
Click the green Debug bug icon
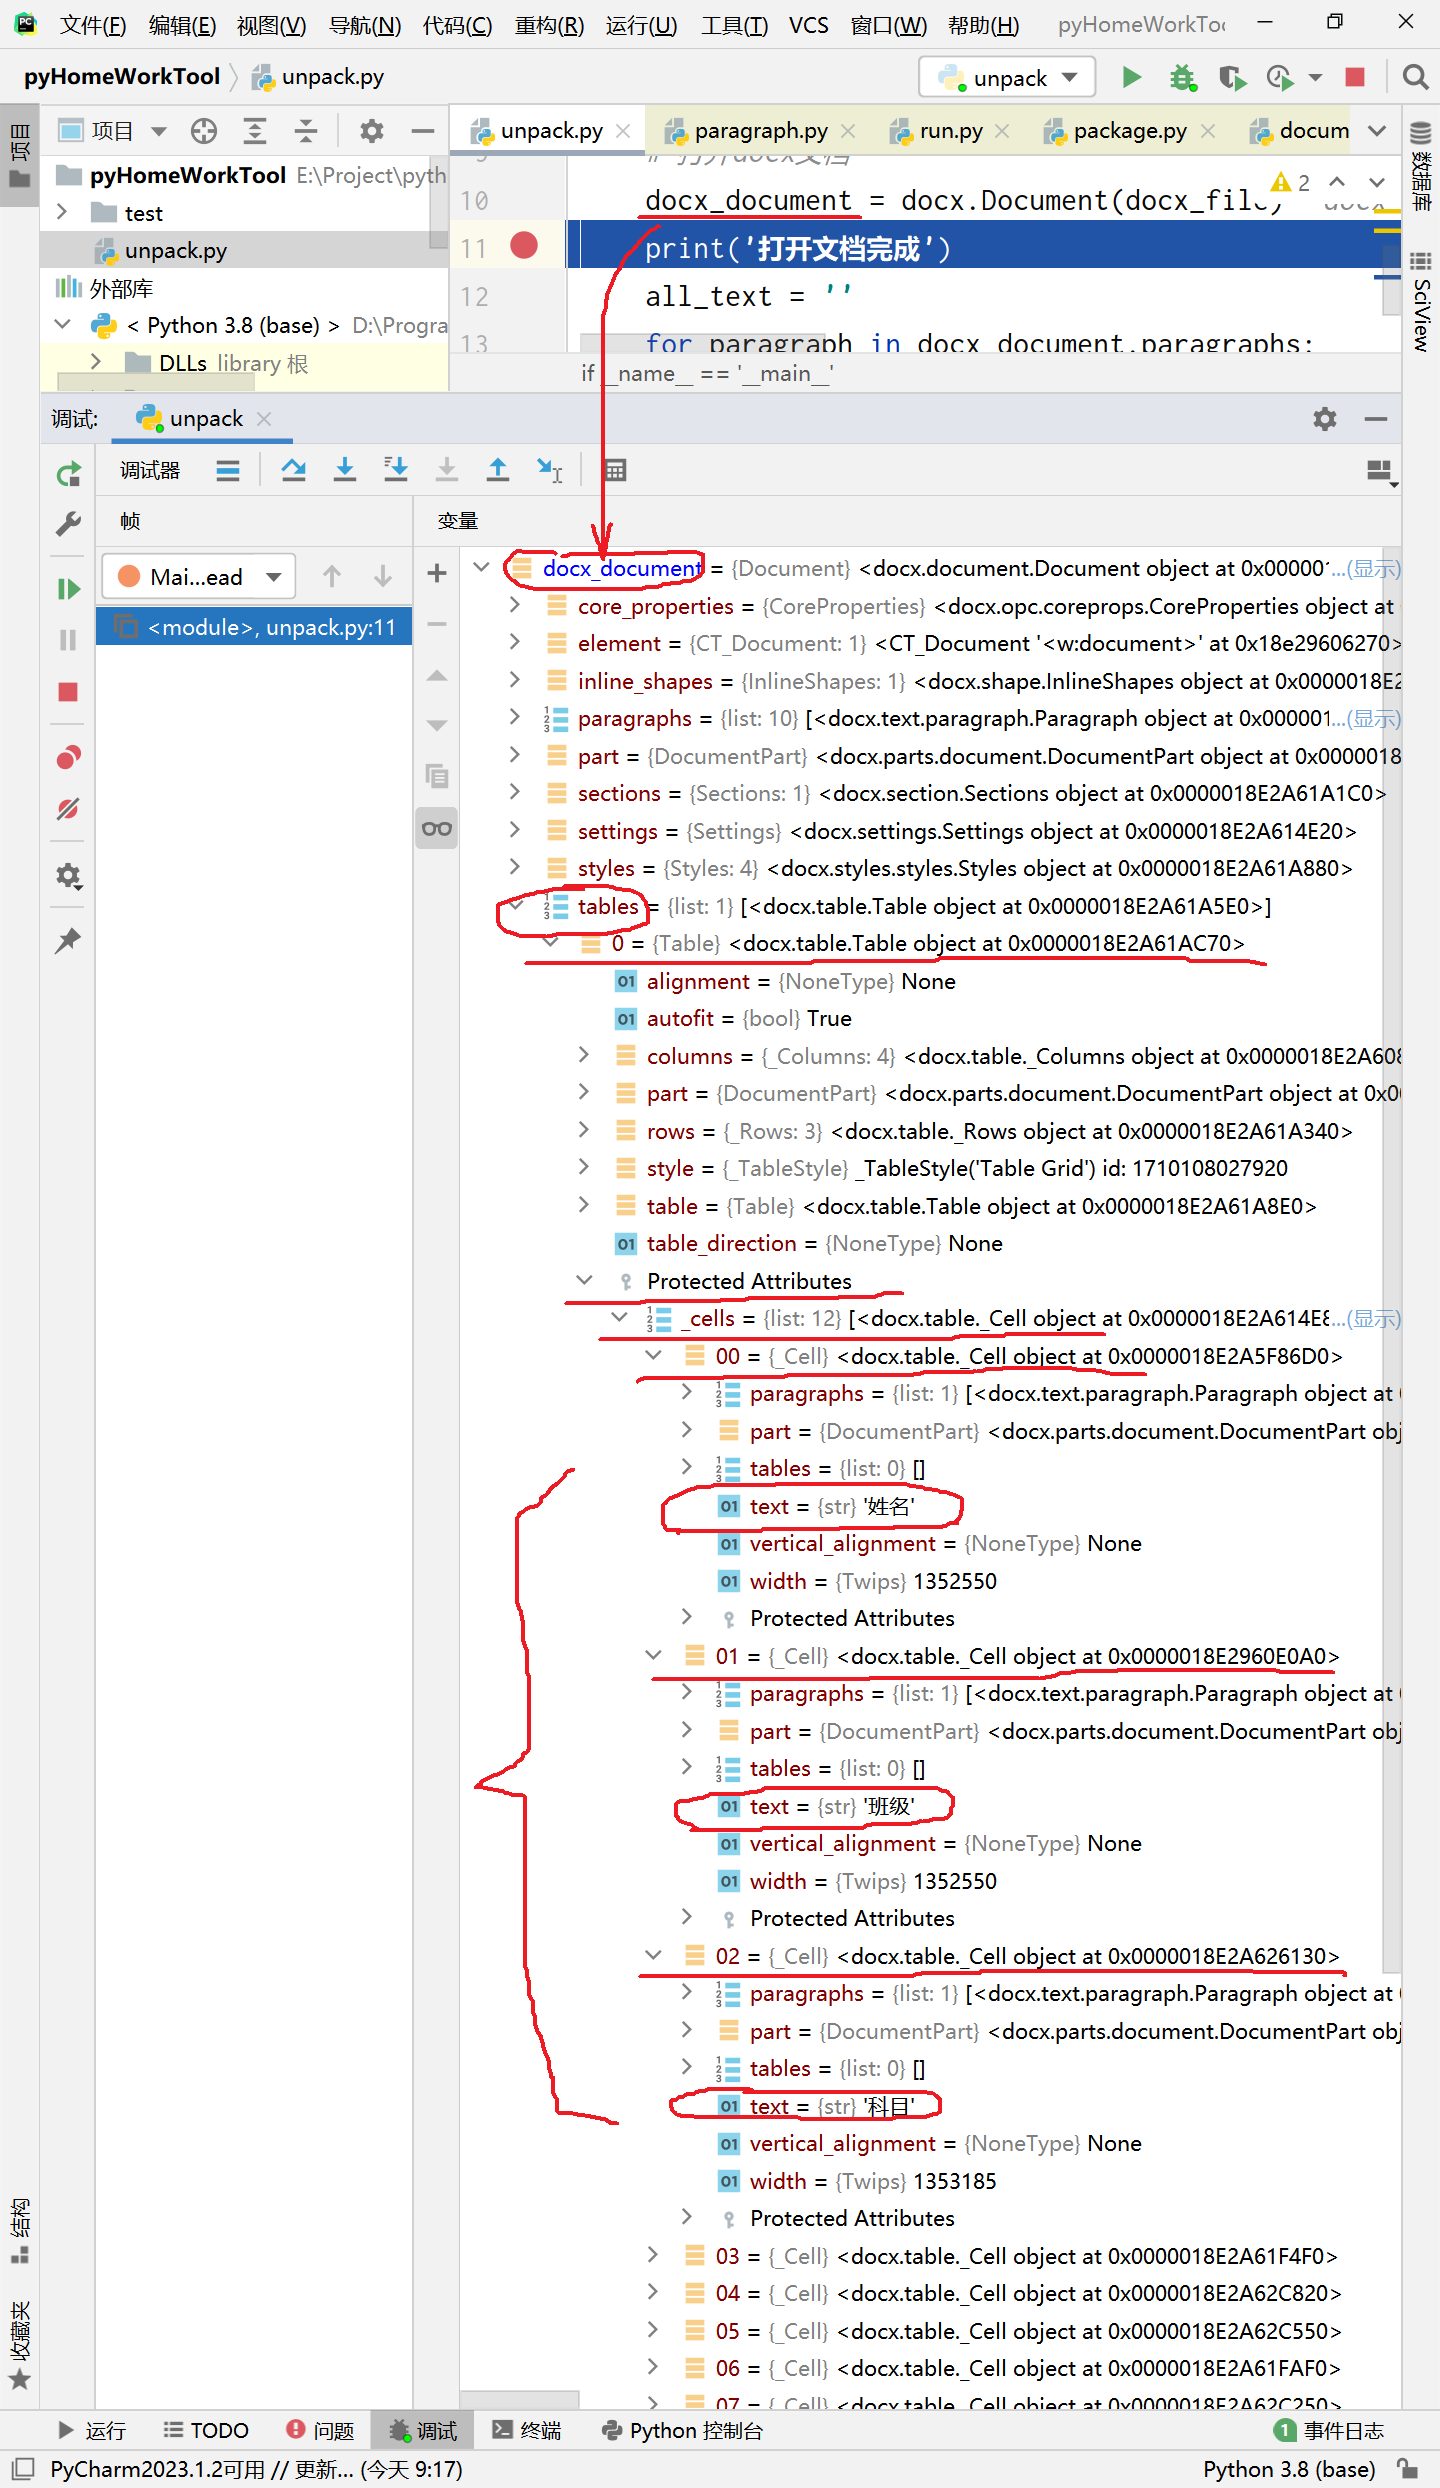[x=1183, y=77]
